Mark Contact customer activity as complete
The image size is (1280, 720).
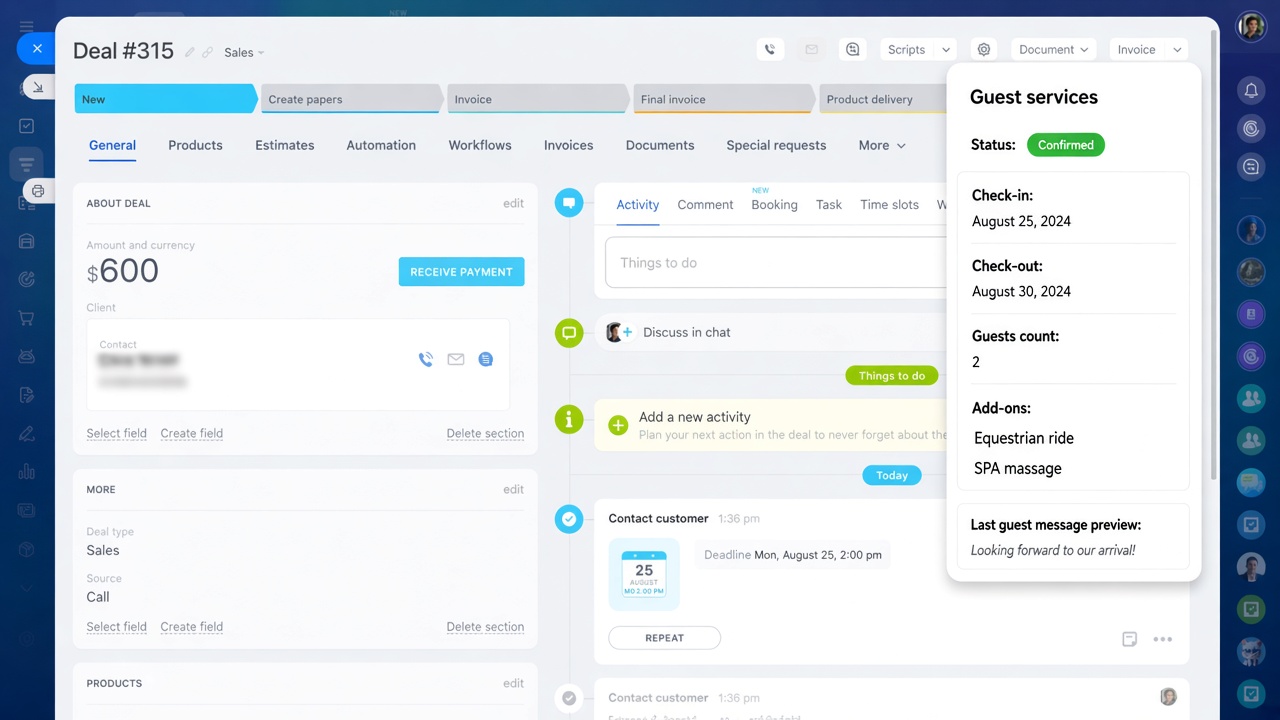pos(569,519)
